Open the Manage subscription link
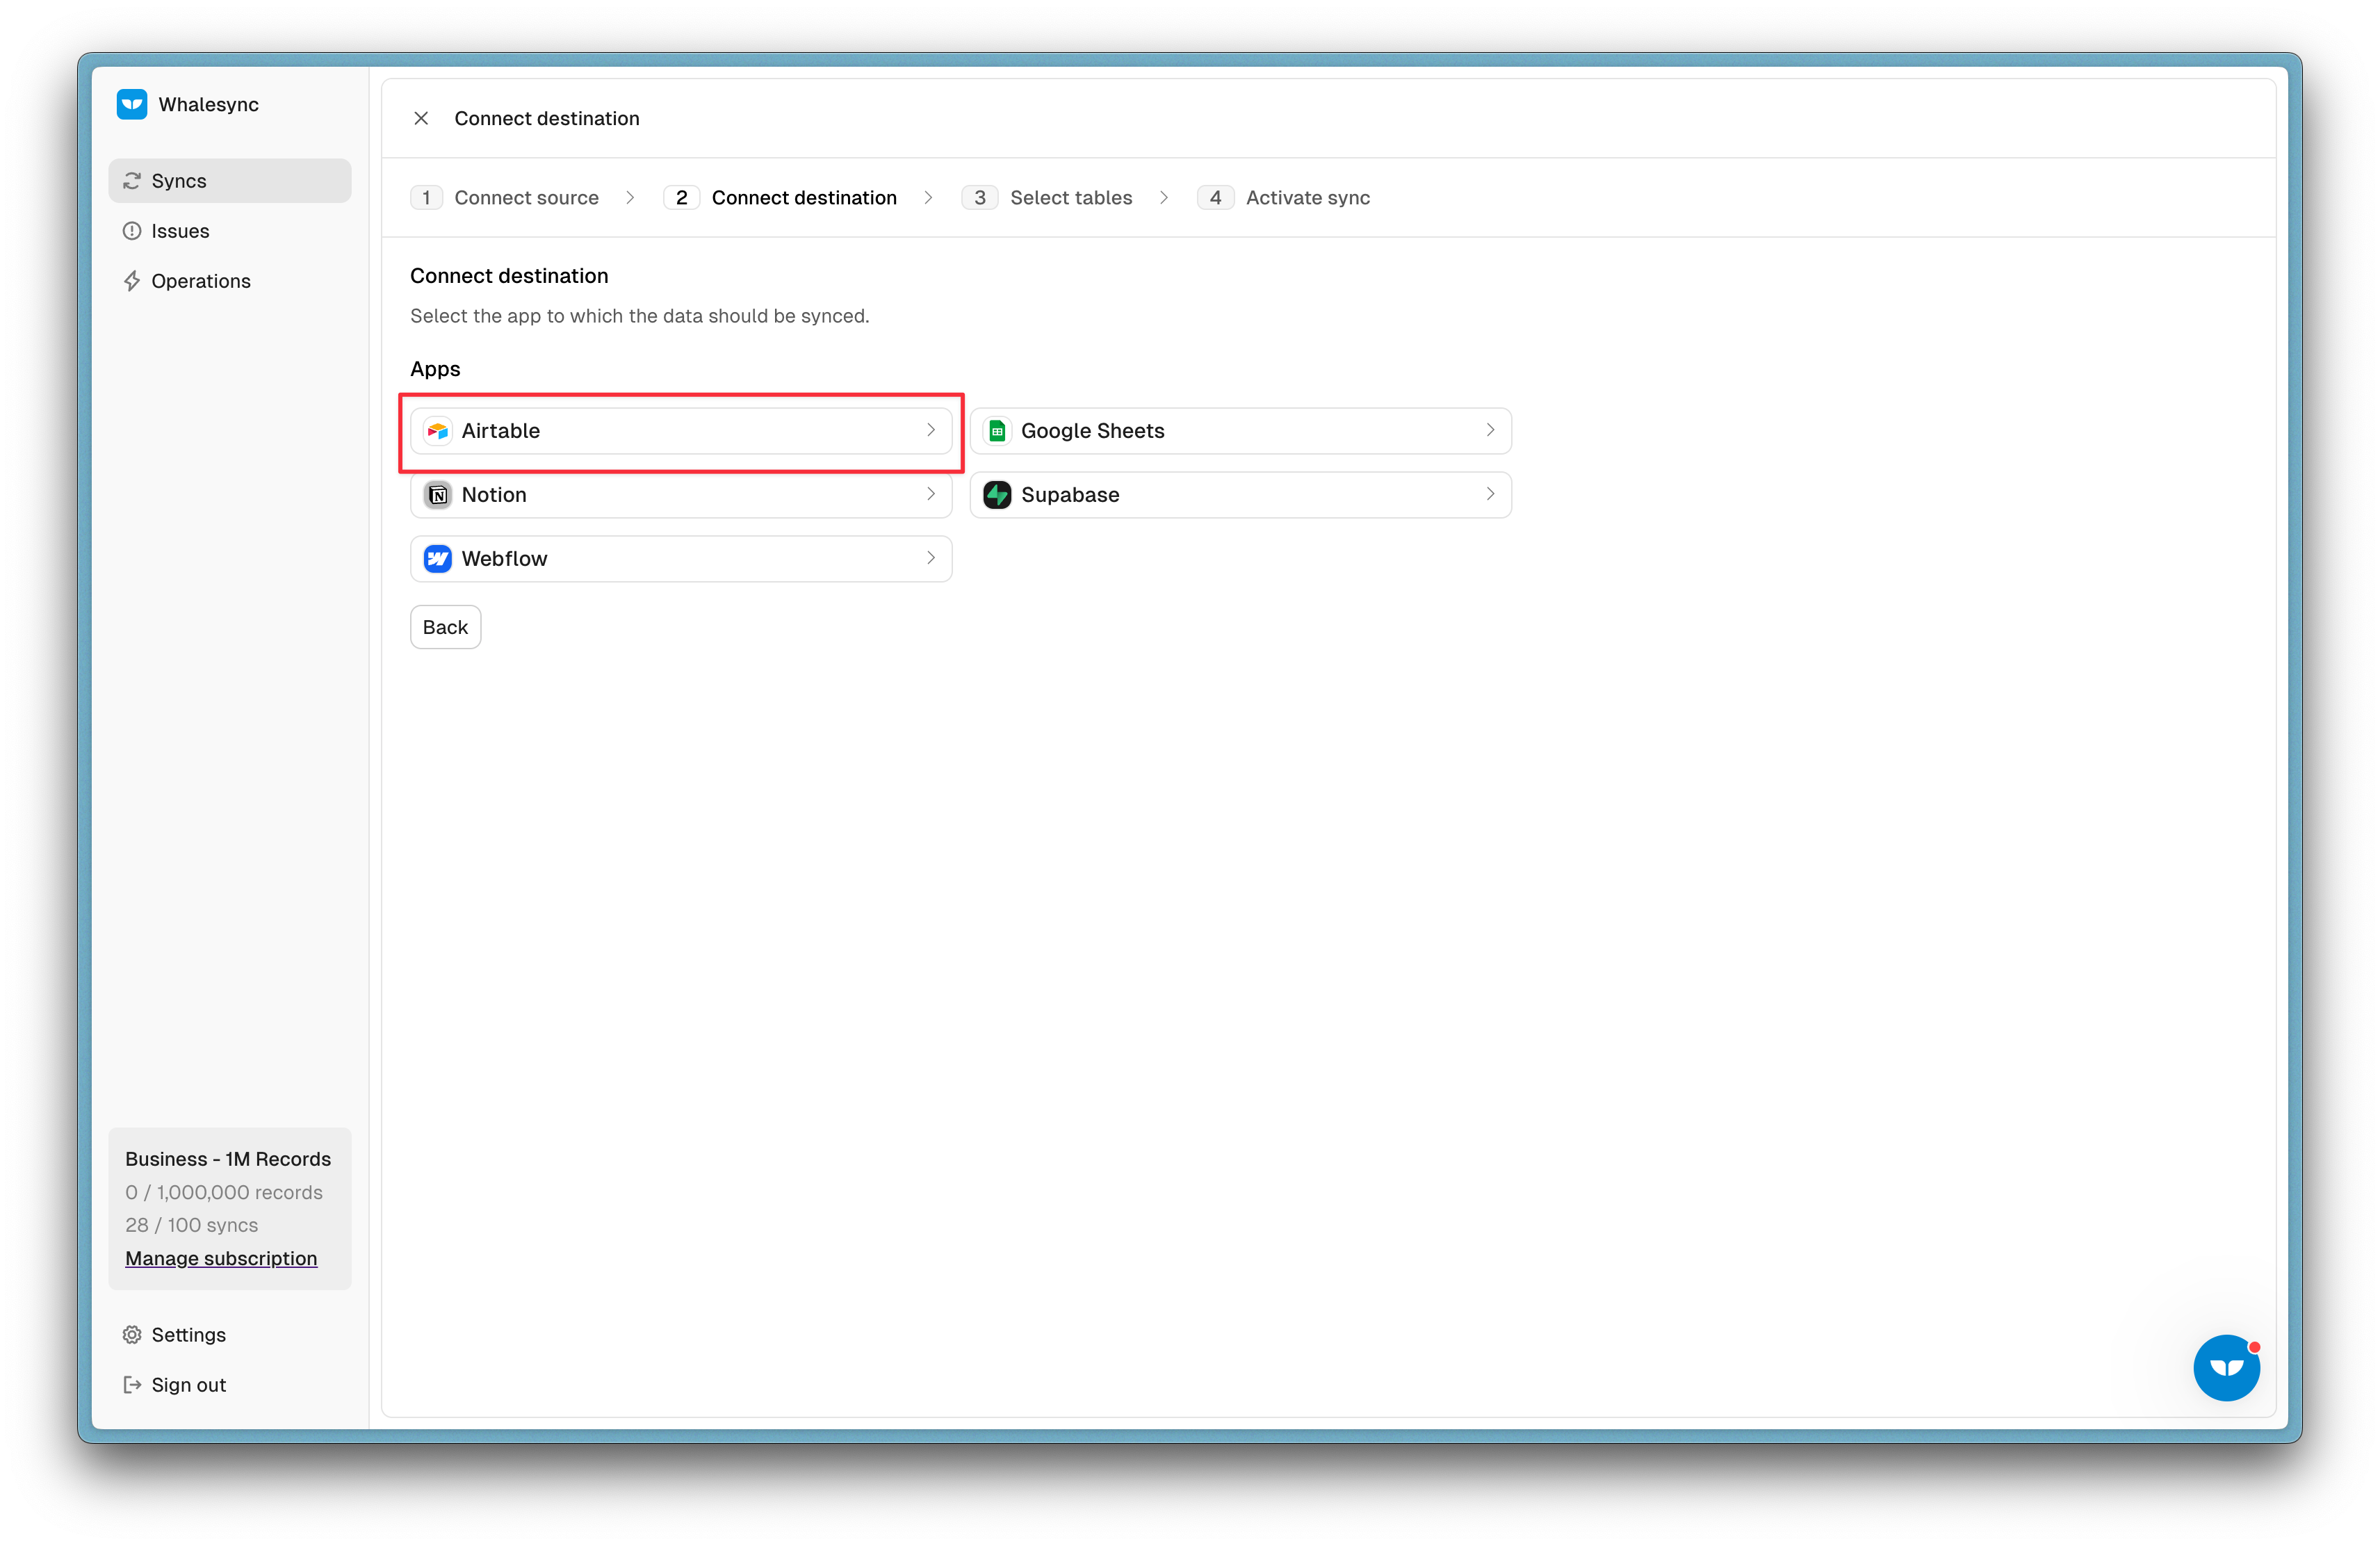Screen dimensions: 2380x1546 coord(221,1259)
